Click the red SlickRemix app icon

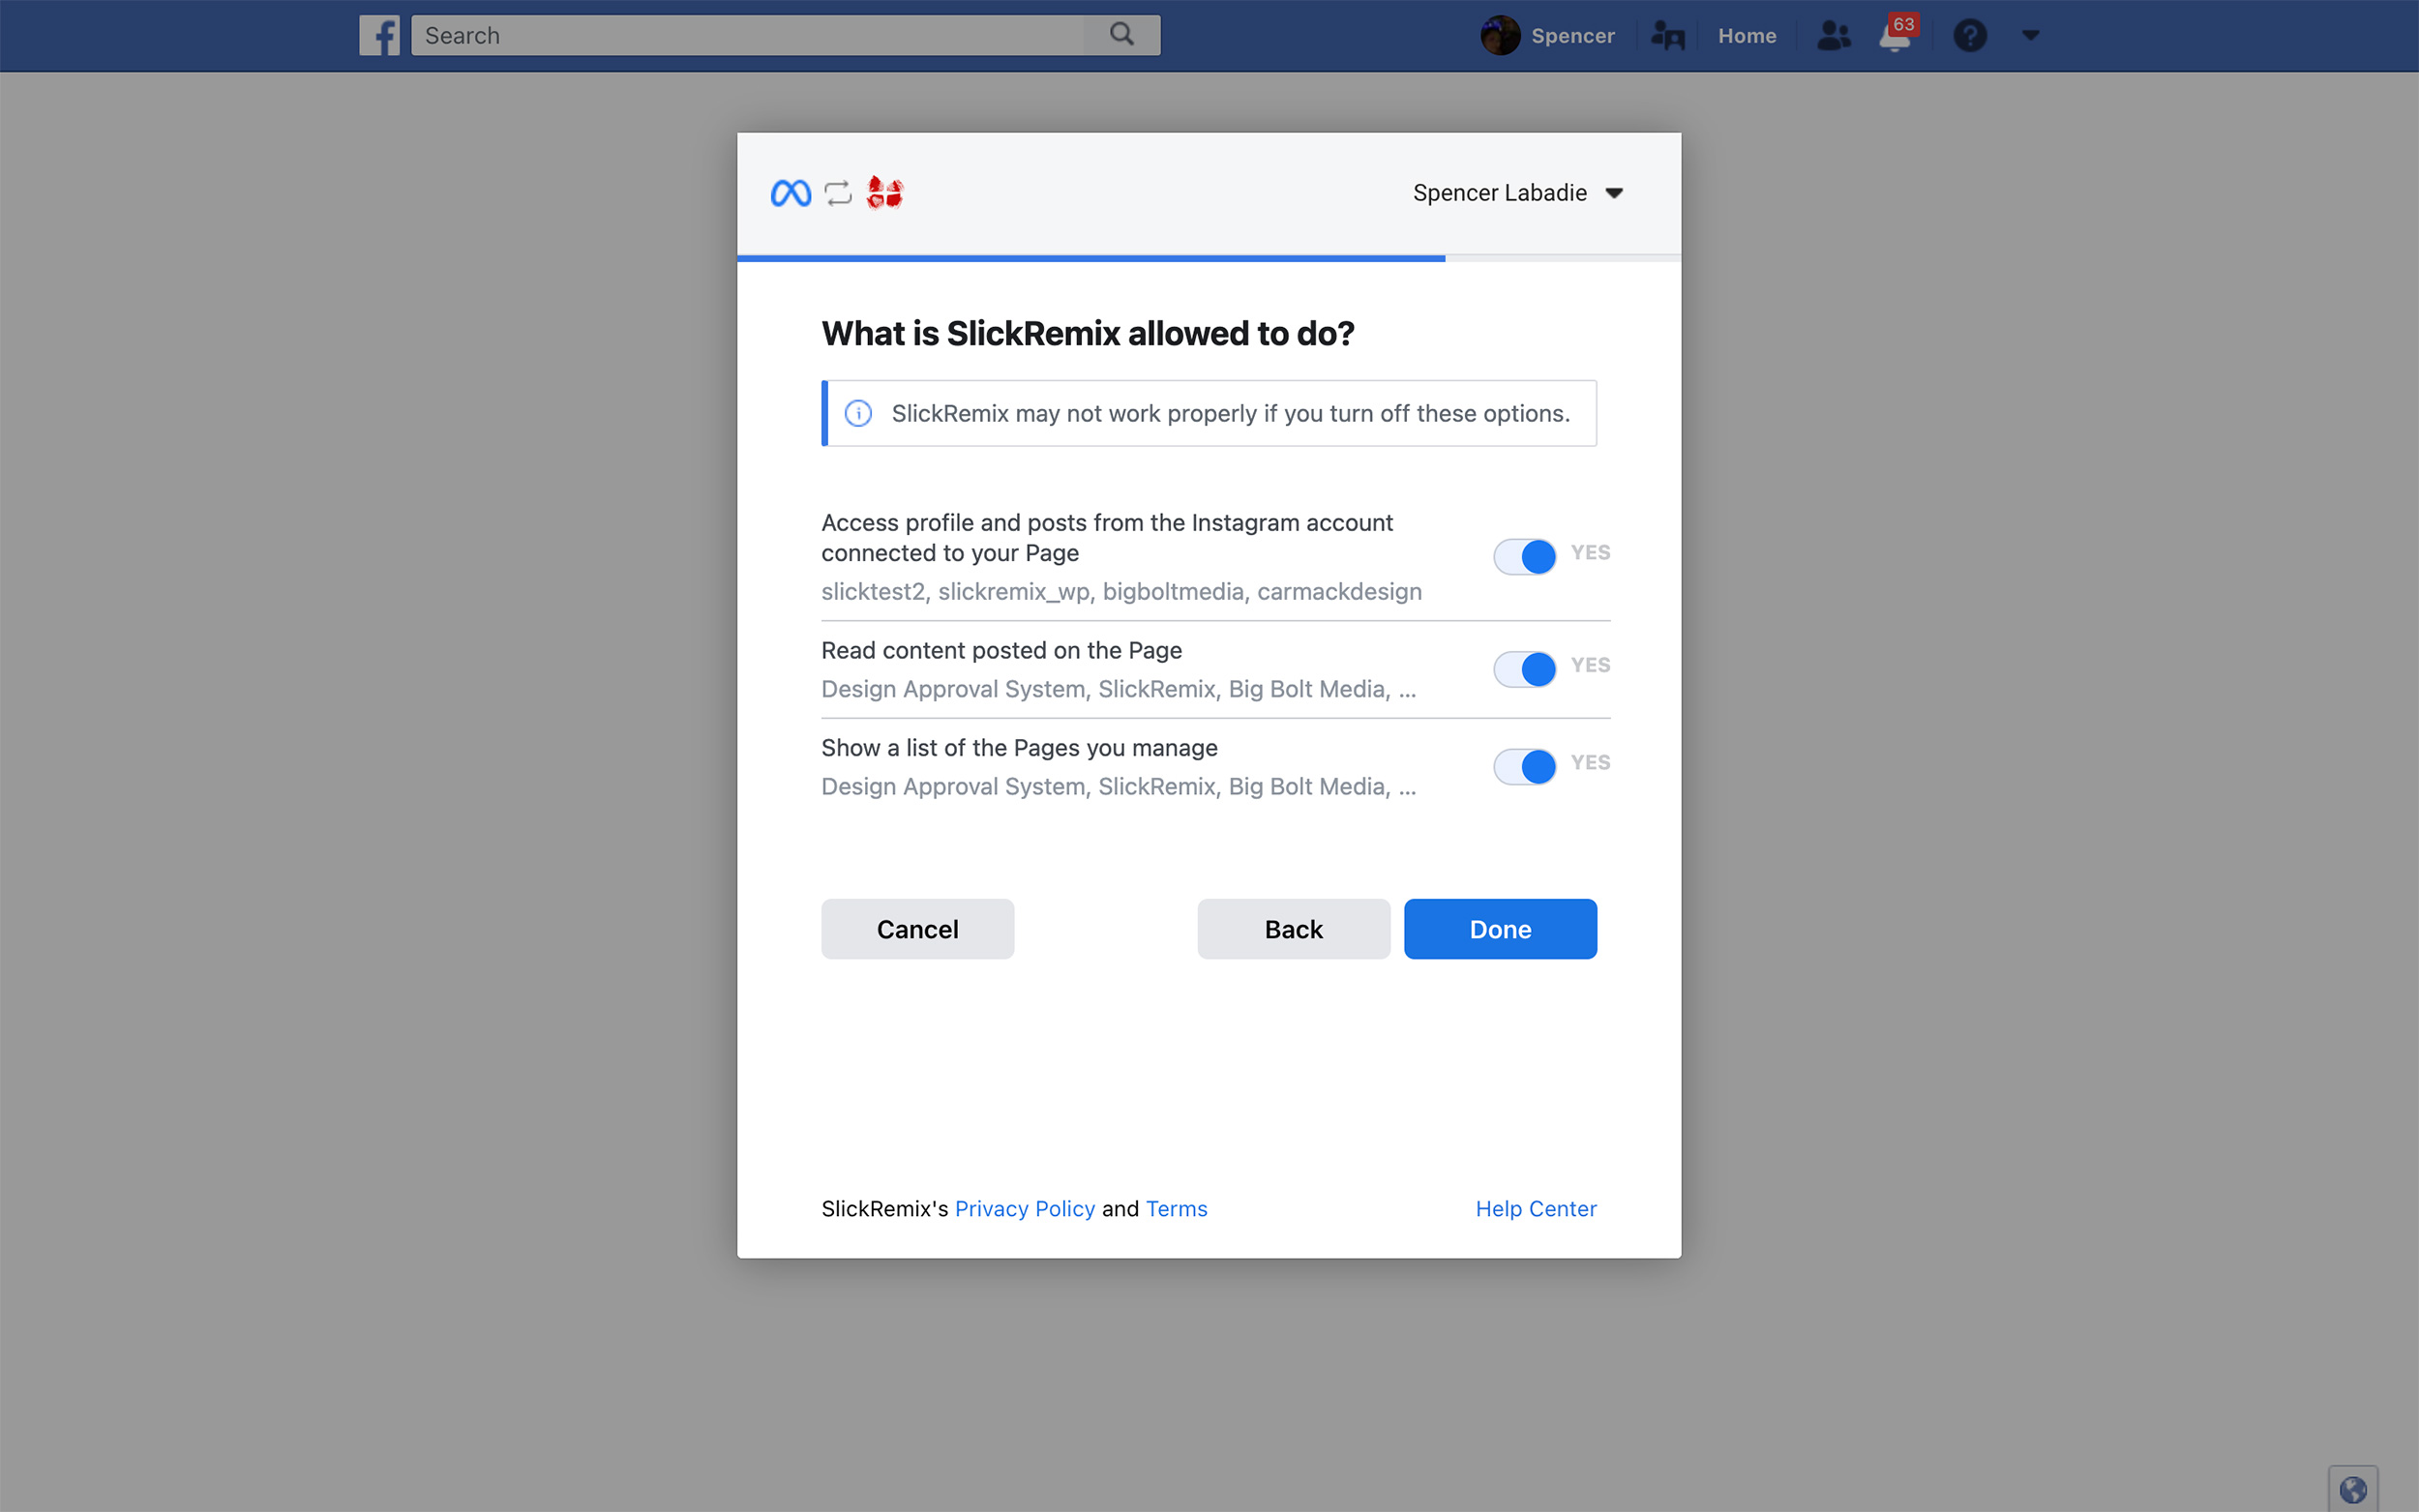coord(884,192)
